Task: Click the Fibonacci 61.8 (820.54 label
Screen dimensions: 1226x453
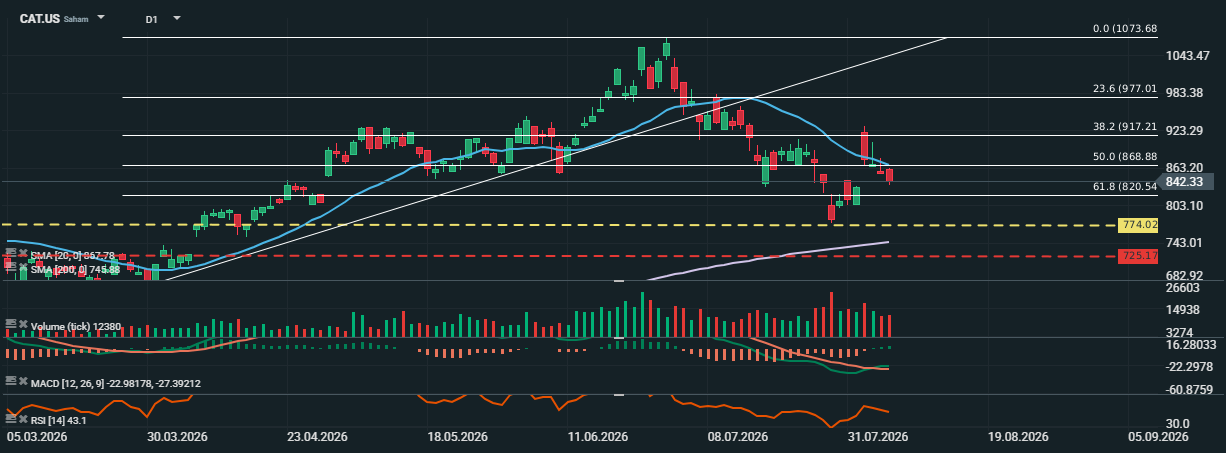Action: 1125,186
